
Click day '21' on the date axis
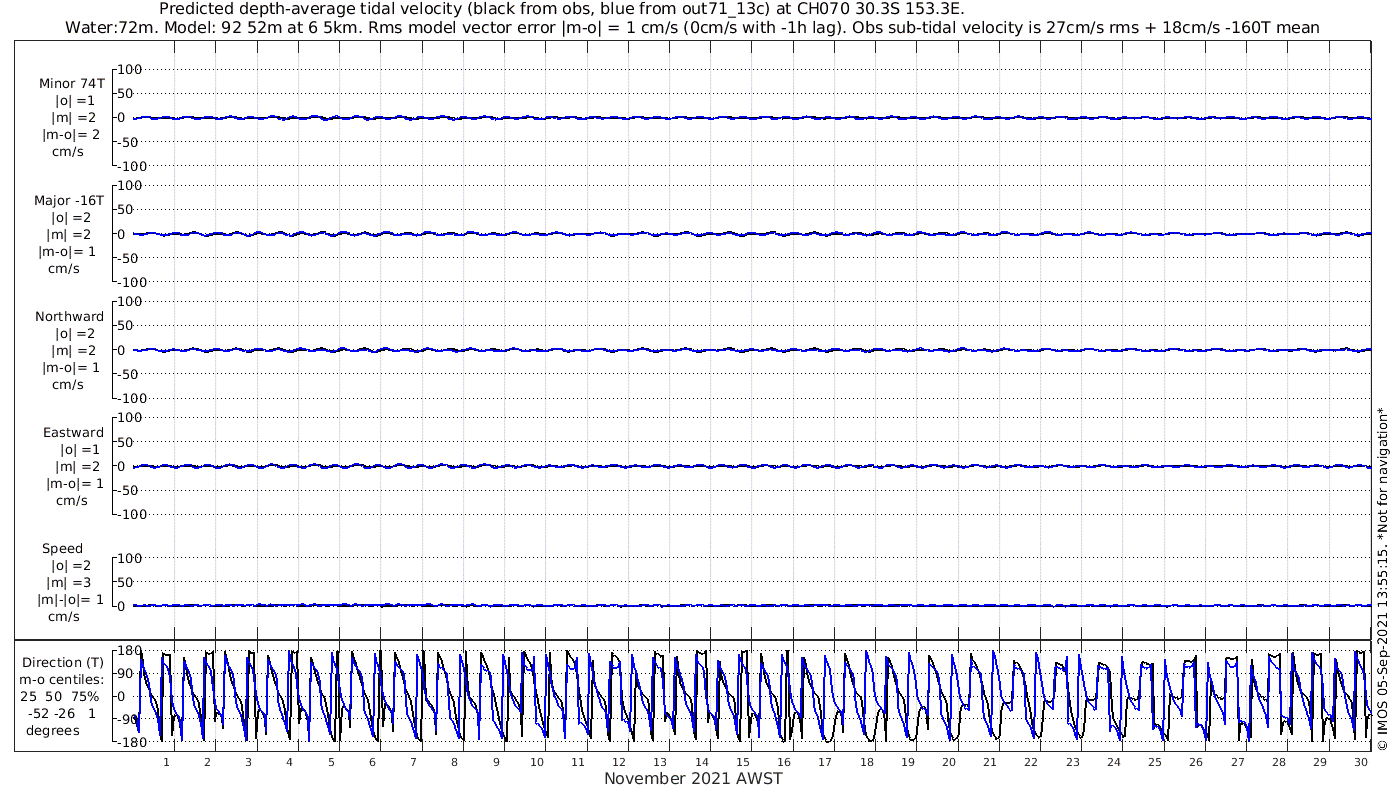[990, 762]
